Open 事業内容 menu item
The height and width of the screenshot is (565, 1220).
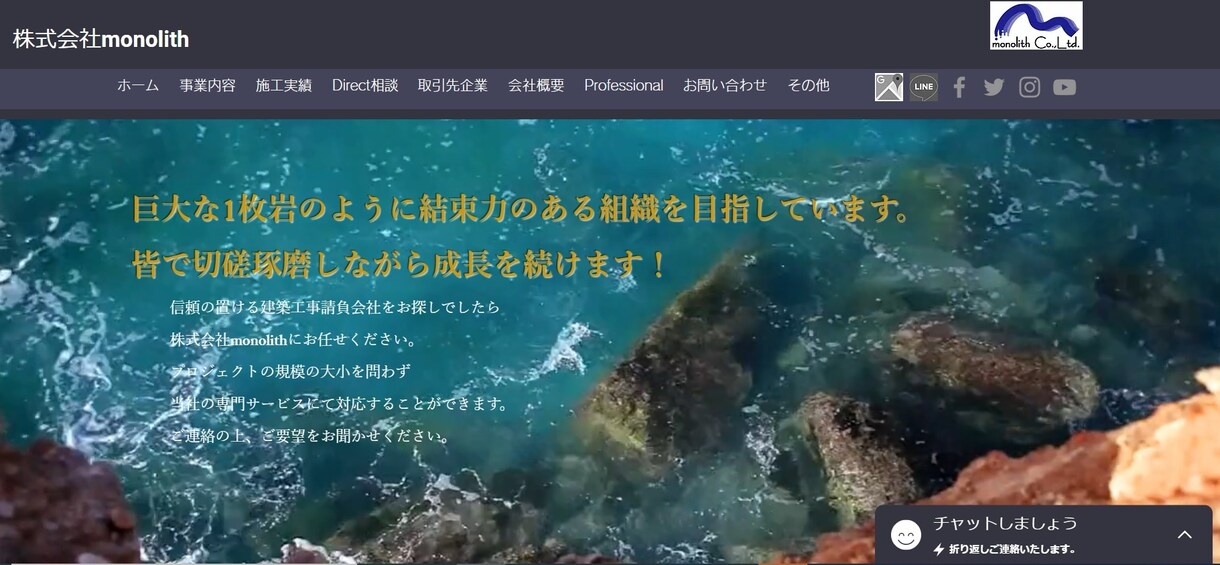pyautogui.click(x=208, y=86)
